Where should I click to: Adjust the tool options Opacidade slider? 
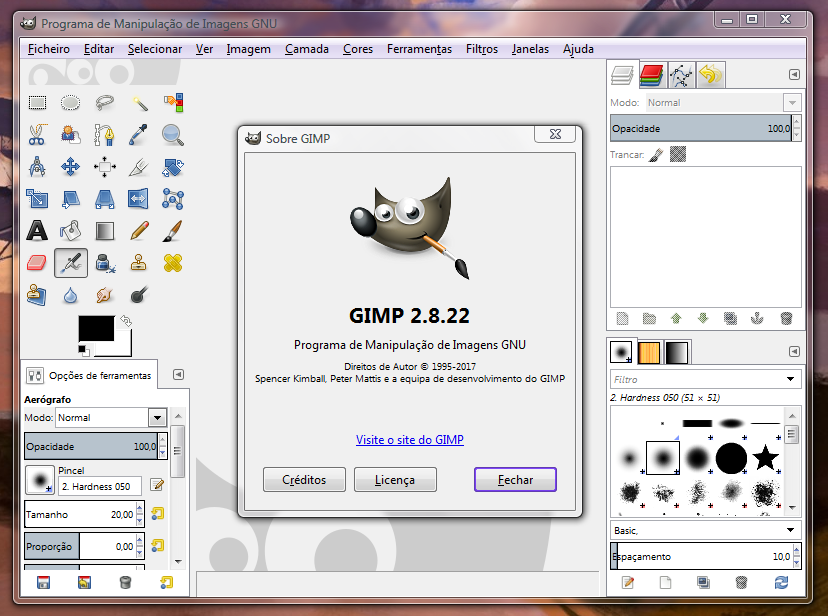[91, 446]
